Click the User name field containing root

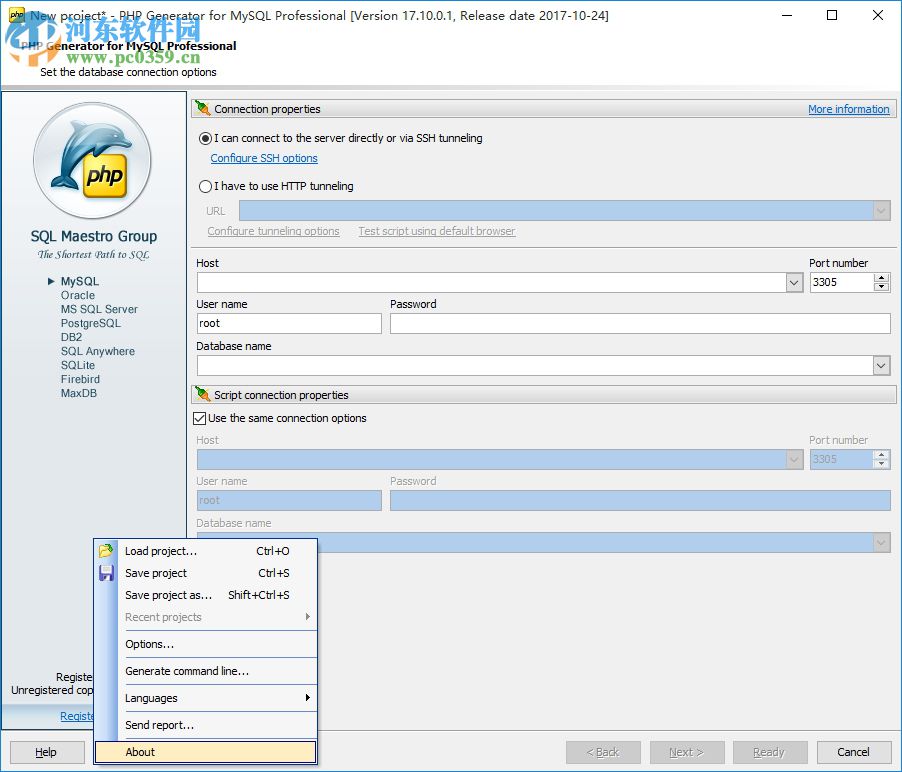click(x=288, y=323)
